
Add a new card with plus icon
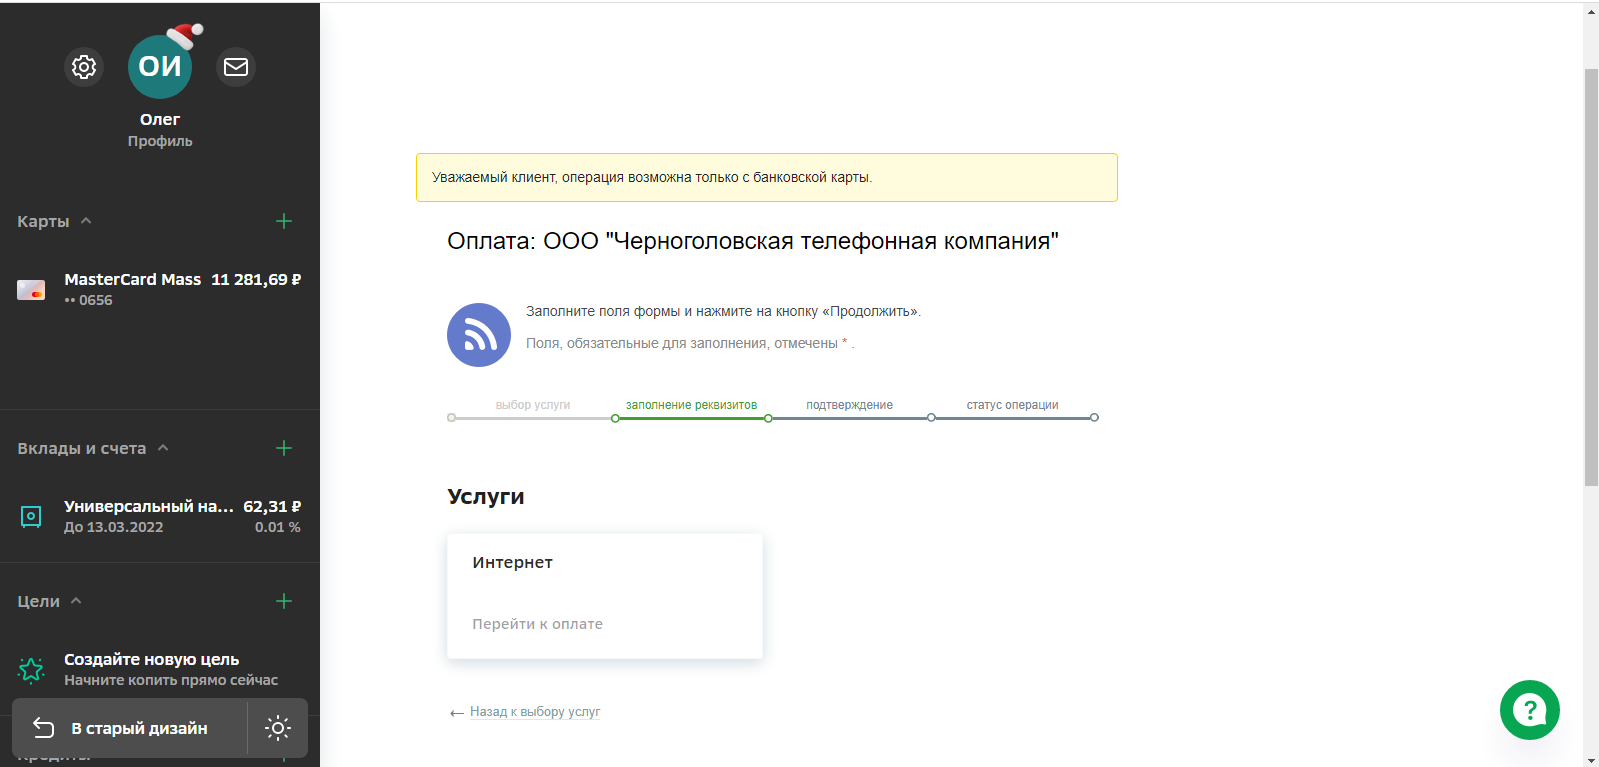coord(284,221)
